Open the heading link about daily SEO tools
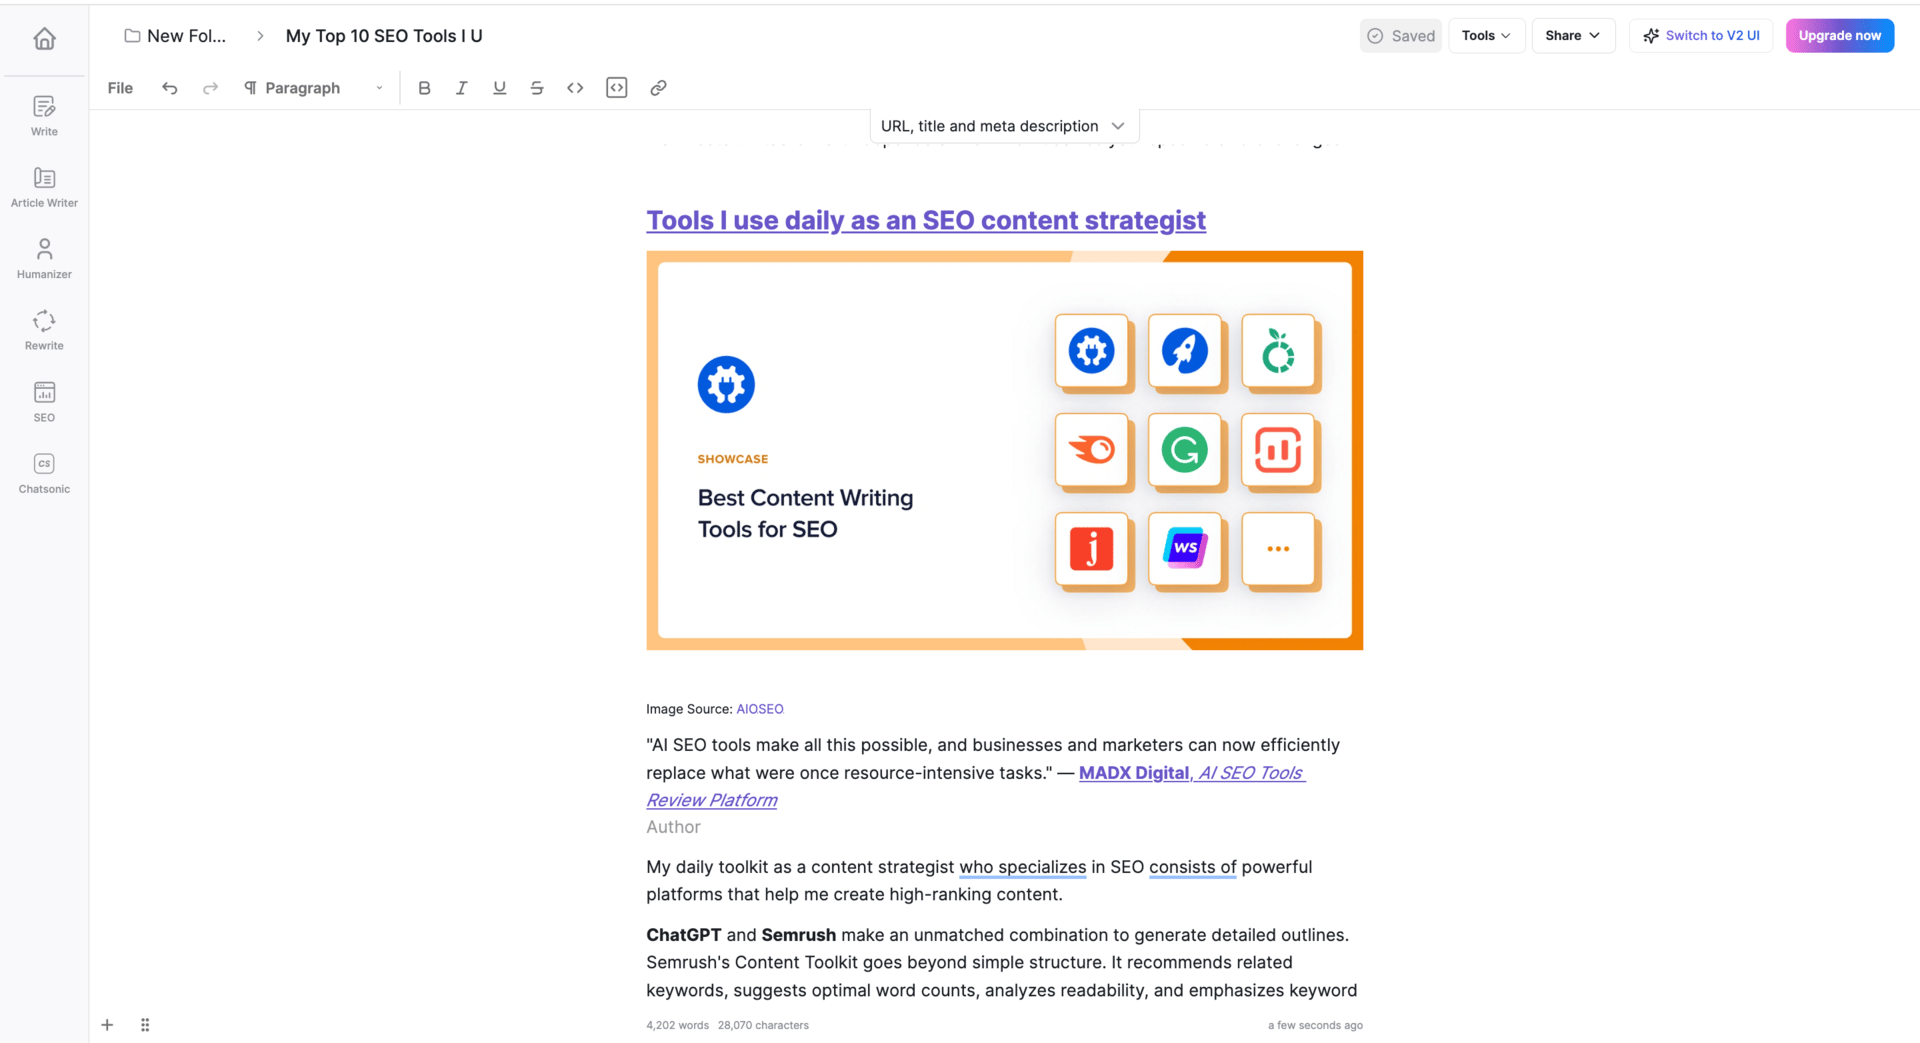The width and height of the screenshot is (1920, 1043). pyautogui.click(x=926, y=220)
